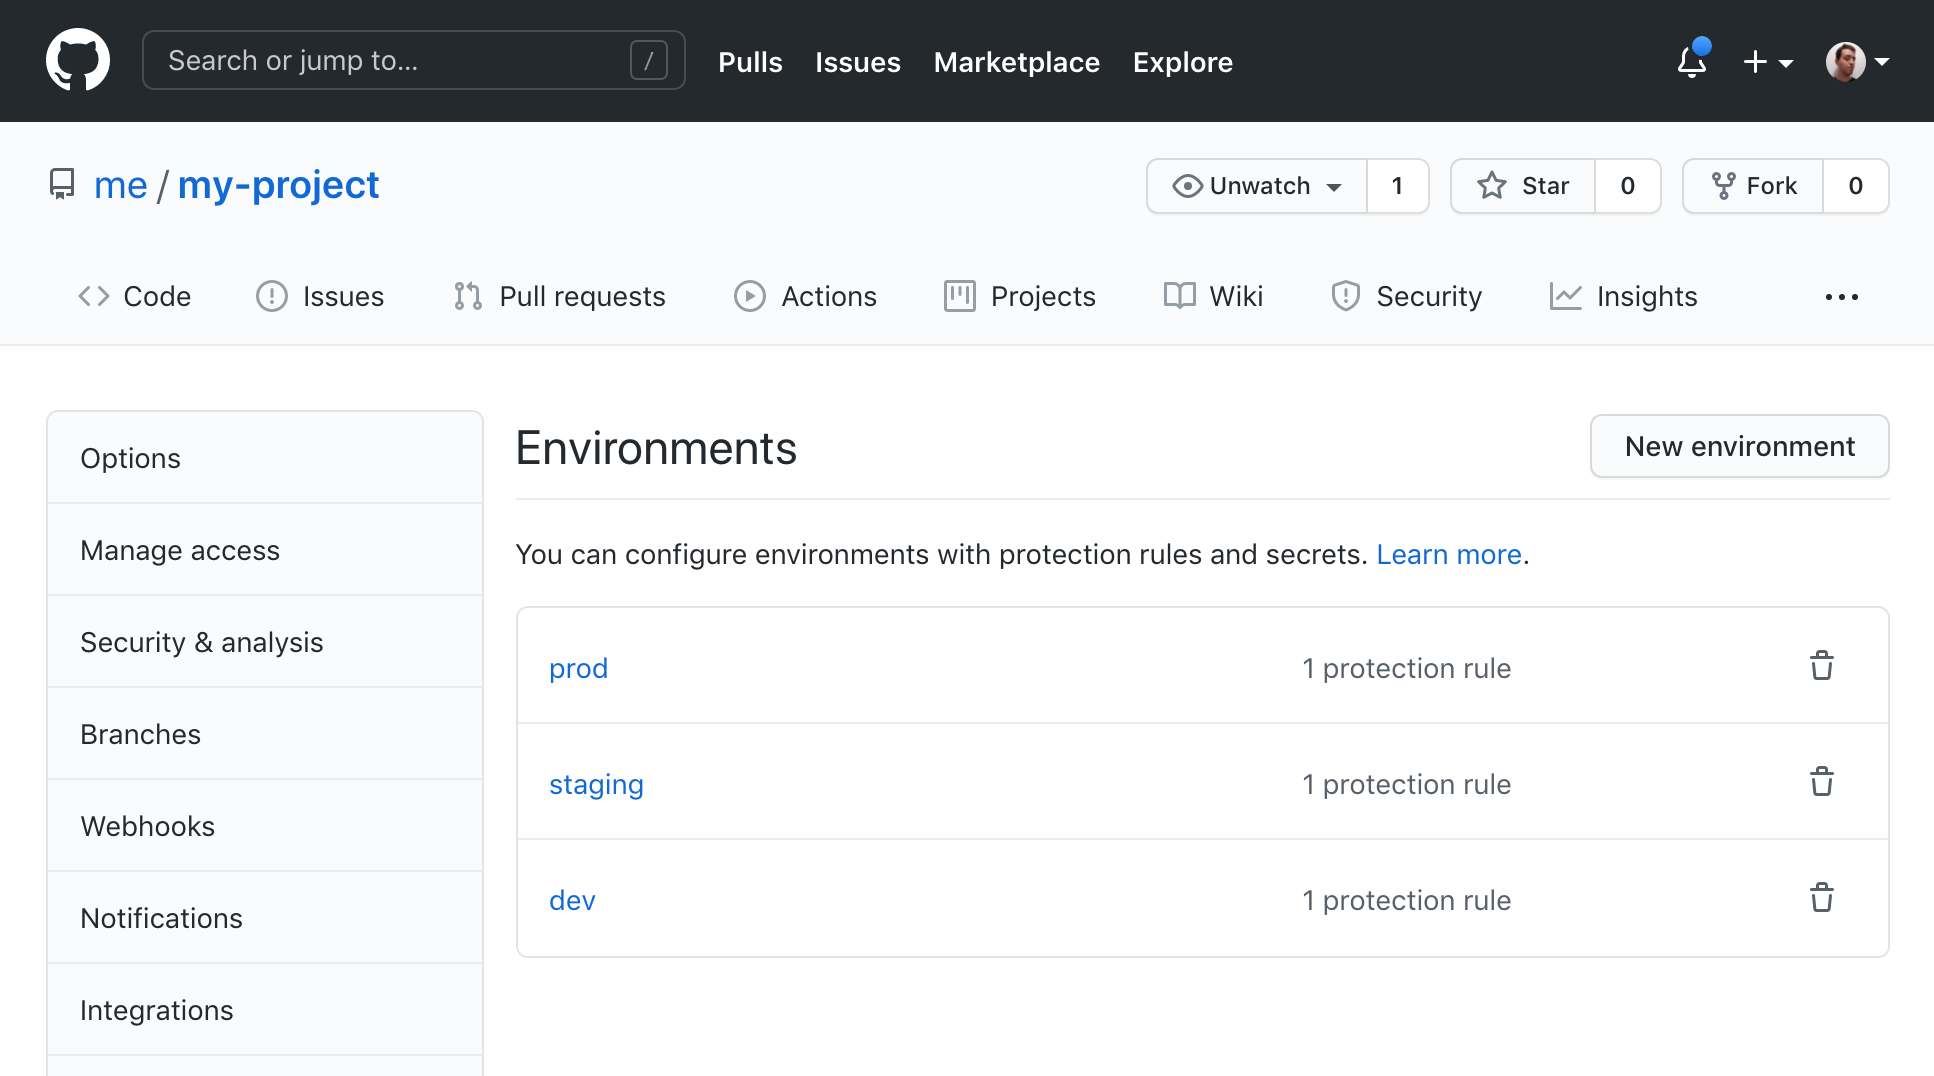This screenshot has width=1934, height=1076.
Task: Click the Insights graph icon
Action: tap(1565, 296)
